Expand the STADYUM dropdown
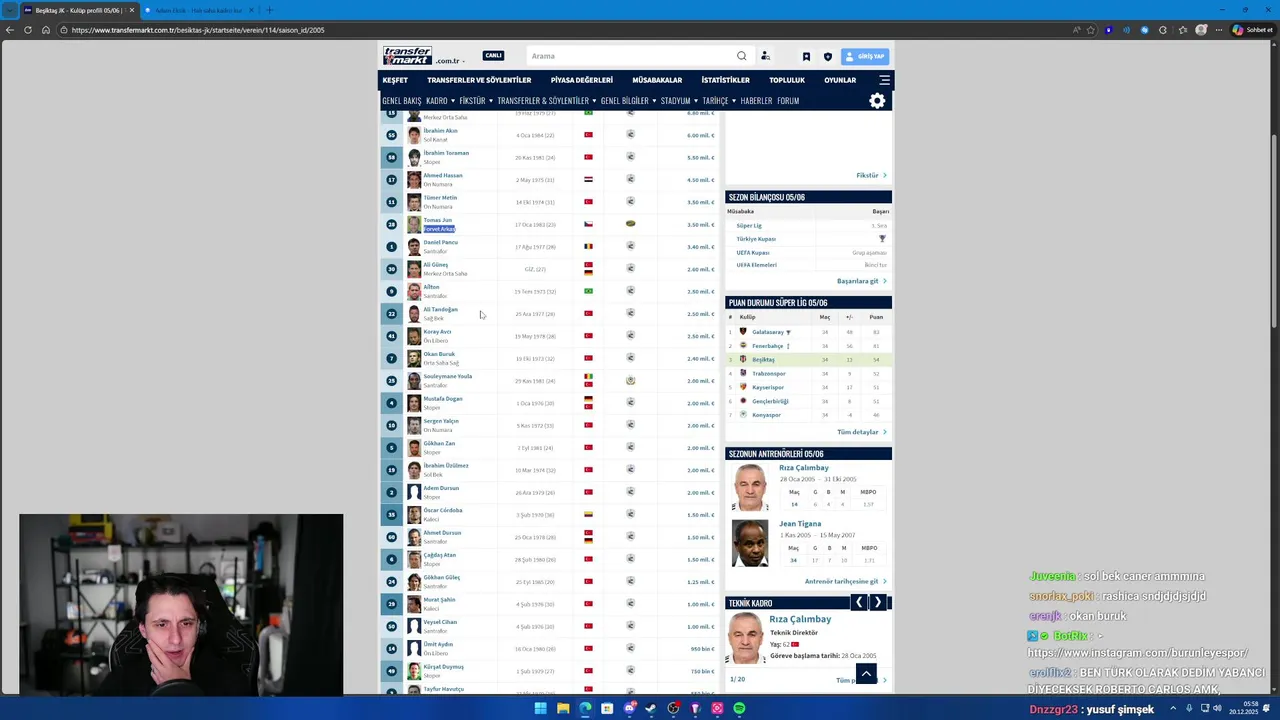 (x=679, y=101)
